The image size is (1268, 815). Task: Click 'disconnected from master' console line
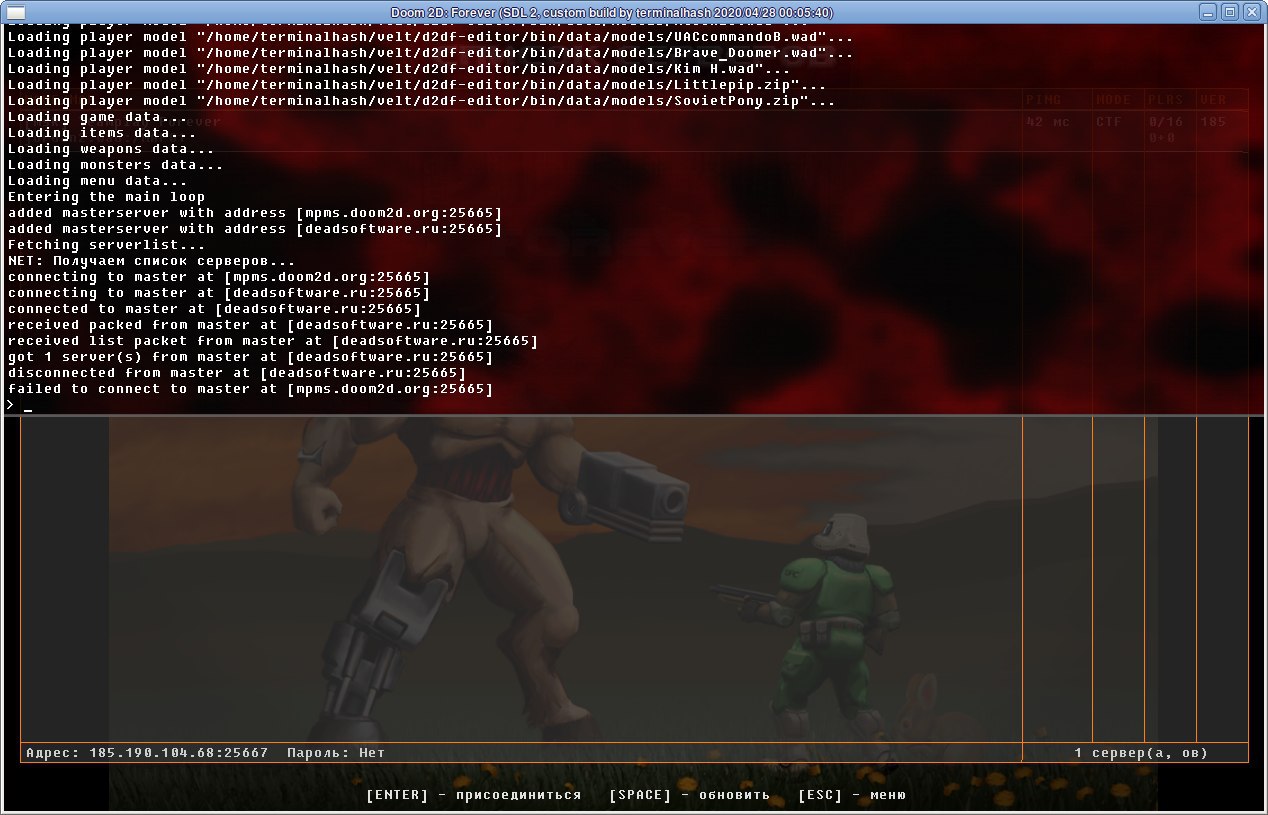[237, 373]
